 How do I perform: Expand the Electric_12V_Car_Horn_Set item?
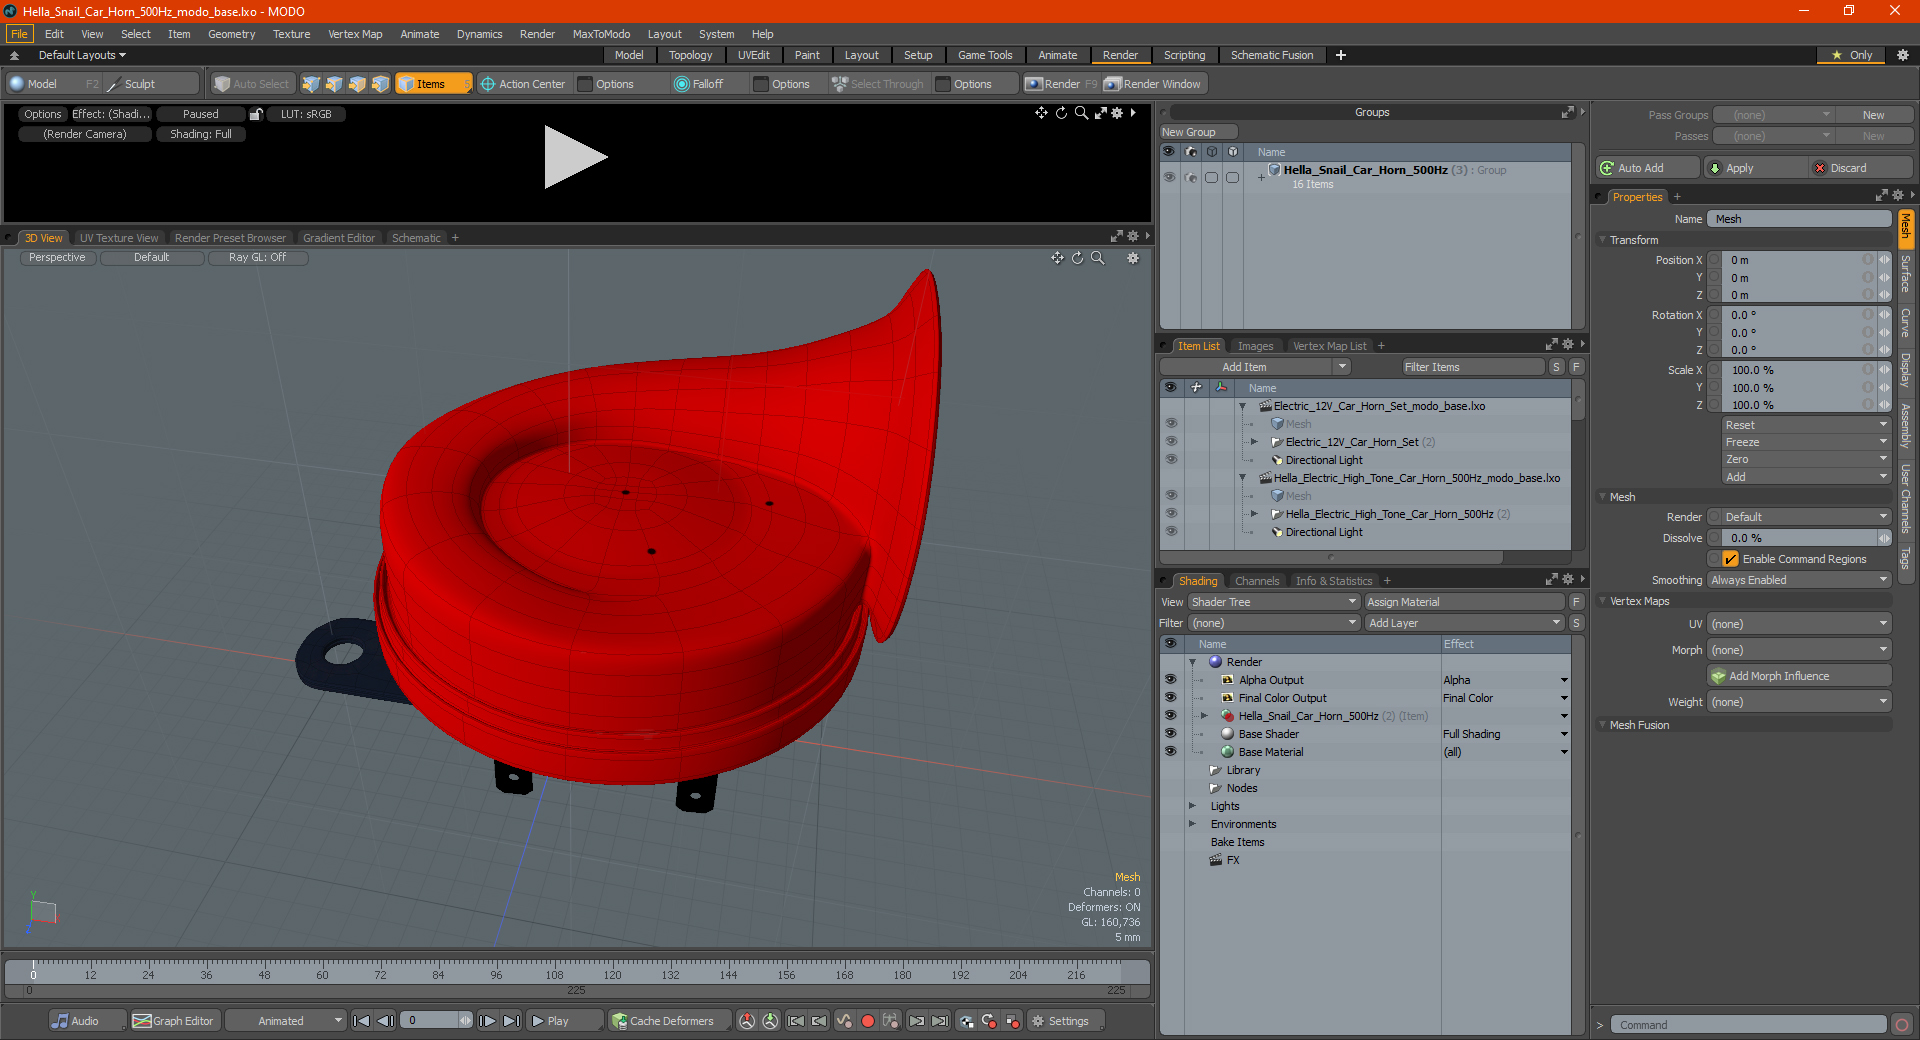pos(1255,442)
